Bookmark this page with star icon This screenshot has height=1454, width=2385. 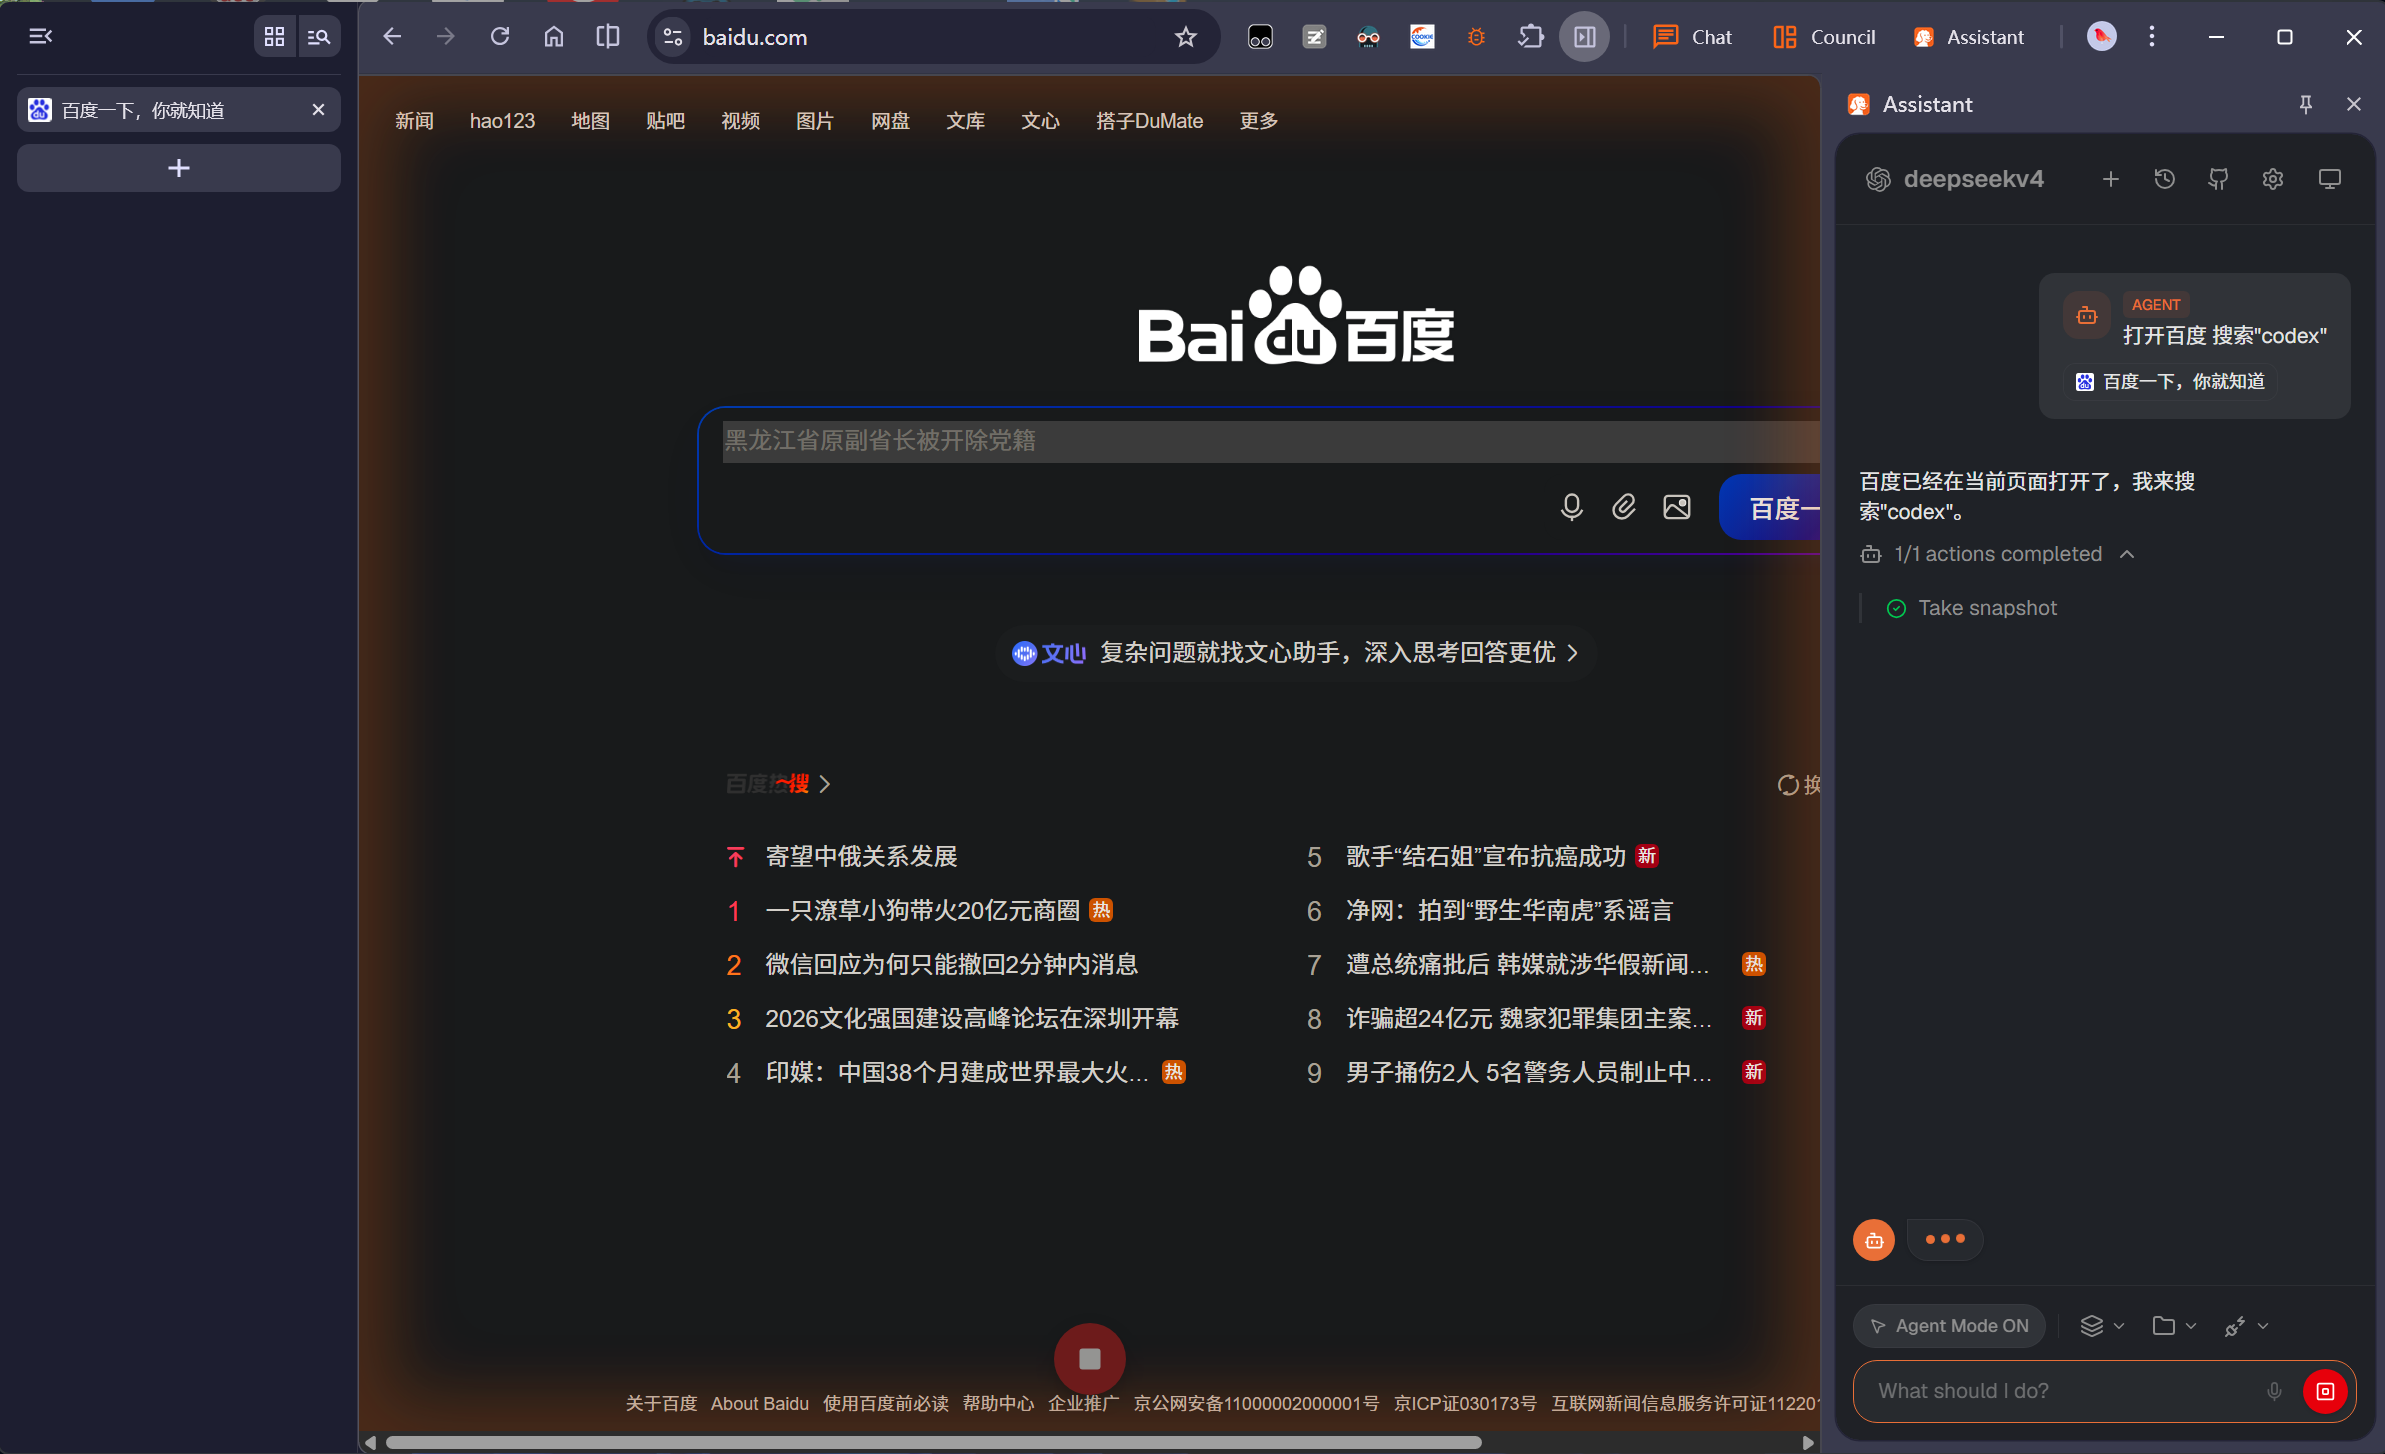point(1186,37)
